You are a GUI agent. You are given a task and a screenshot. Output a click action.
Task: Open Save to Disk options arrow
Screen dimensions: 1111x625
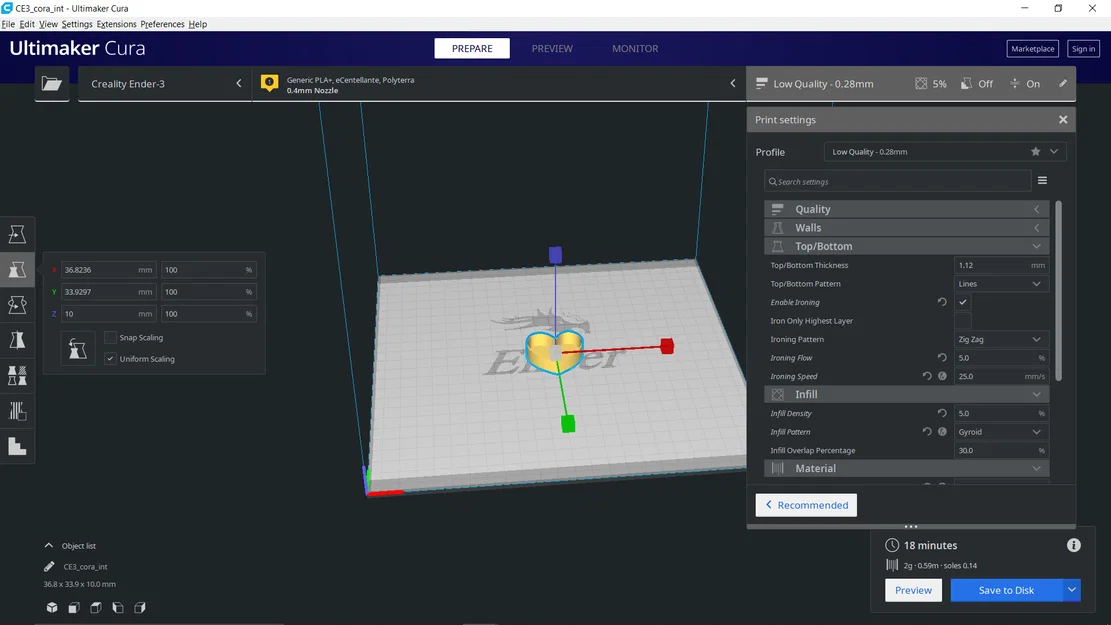tap(1071, 590)
